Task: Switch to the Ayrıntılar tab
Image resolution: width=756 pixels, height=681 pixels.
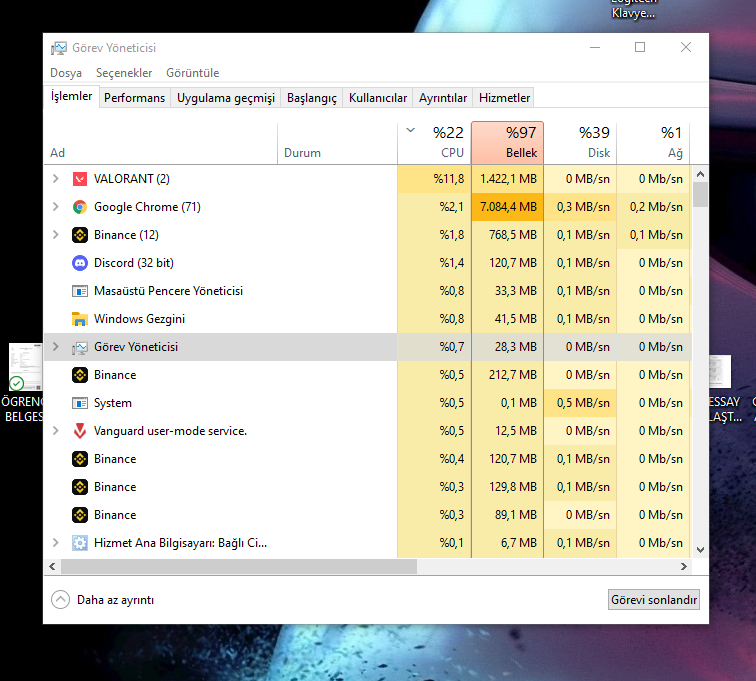Action: point(443,98)
